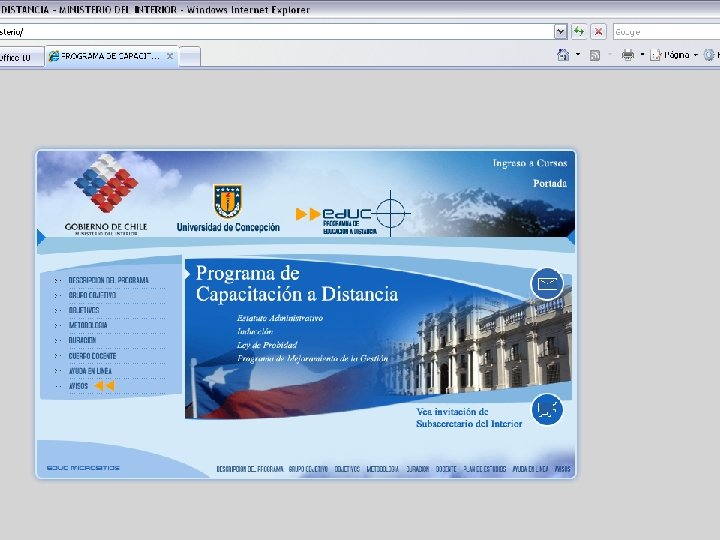720x540 pixels.
Task: Open Grupo Objetivo in the side menu
Action: pos(92,295)
